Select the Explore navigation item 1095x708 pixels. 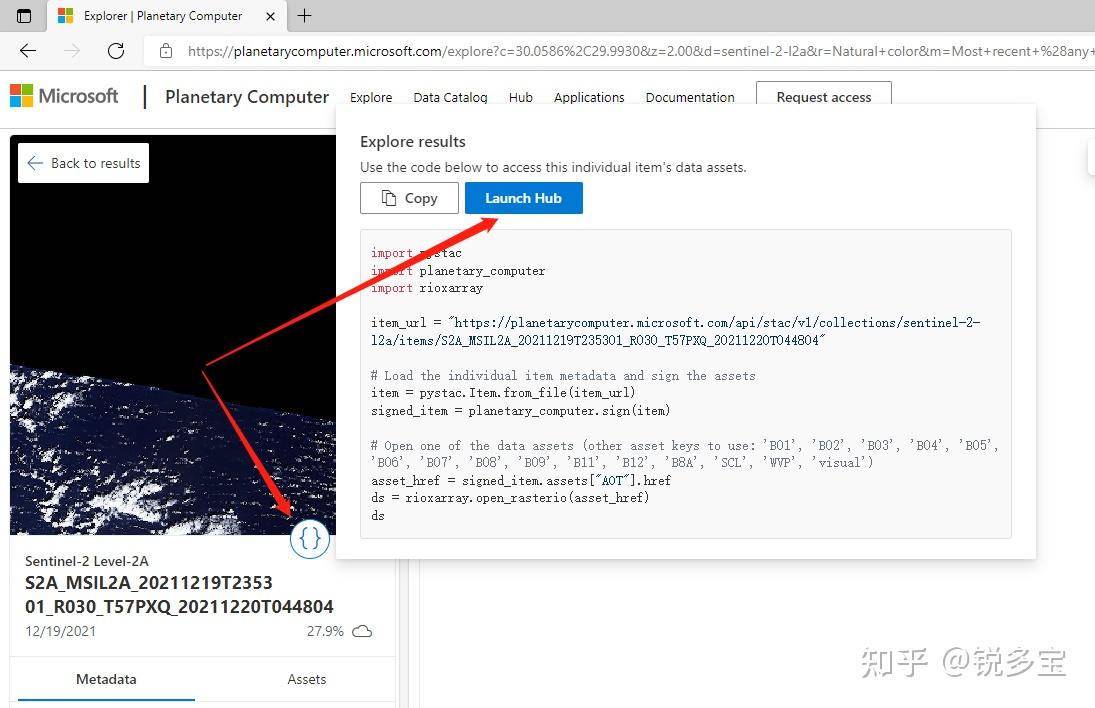click(x=370, y=97)
